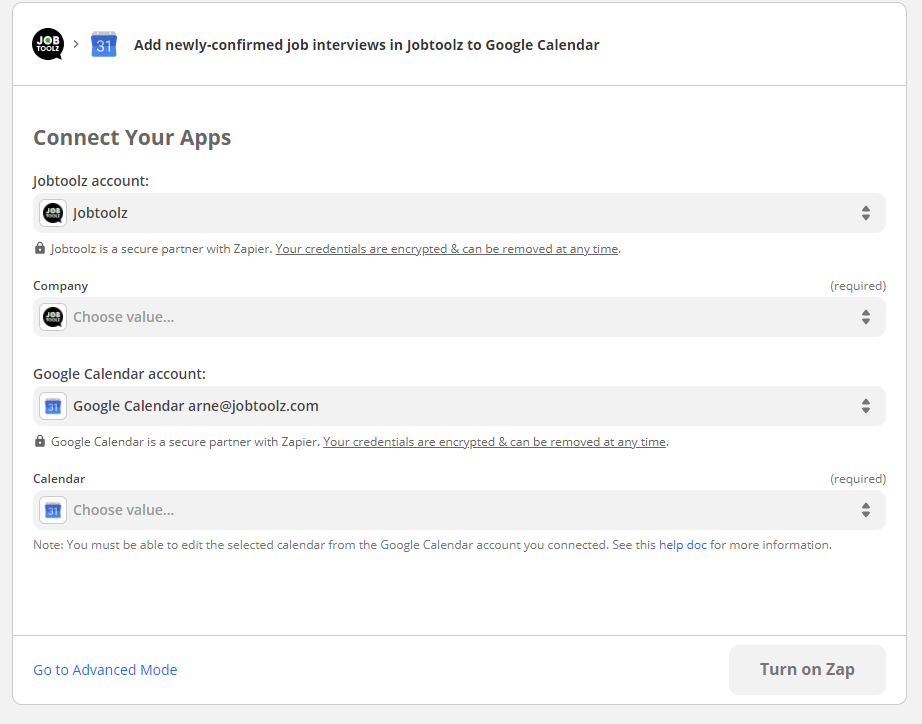
Task: Click the '(required)' note beside Calendar
Action: click(x=858, y=479)
